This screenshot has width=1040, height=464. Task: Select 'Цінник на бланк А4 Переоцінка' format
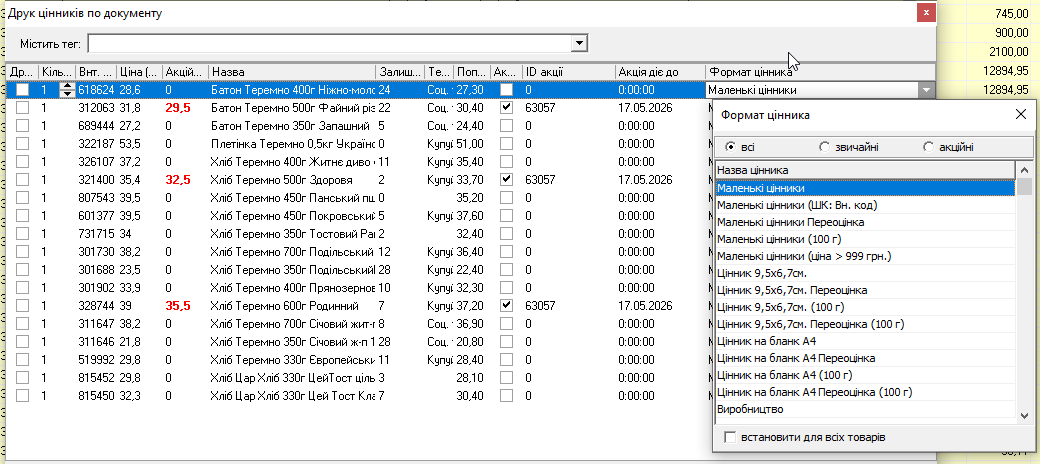866,359
